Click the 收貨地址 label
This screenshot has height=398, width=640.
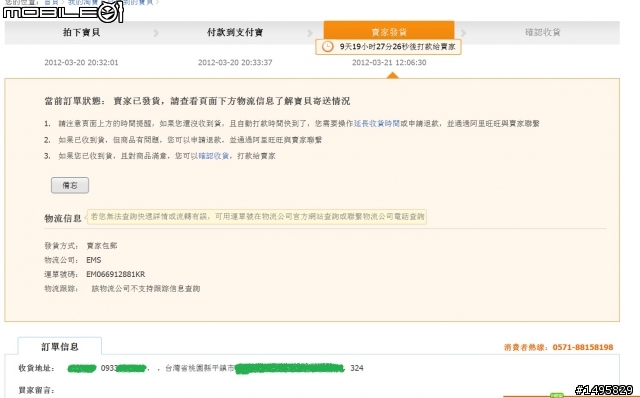click(36, 368)
